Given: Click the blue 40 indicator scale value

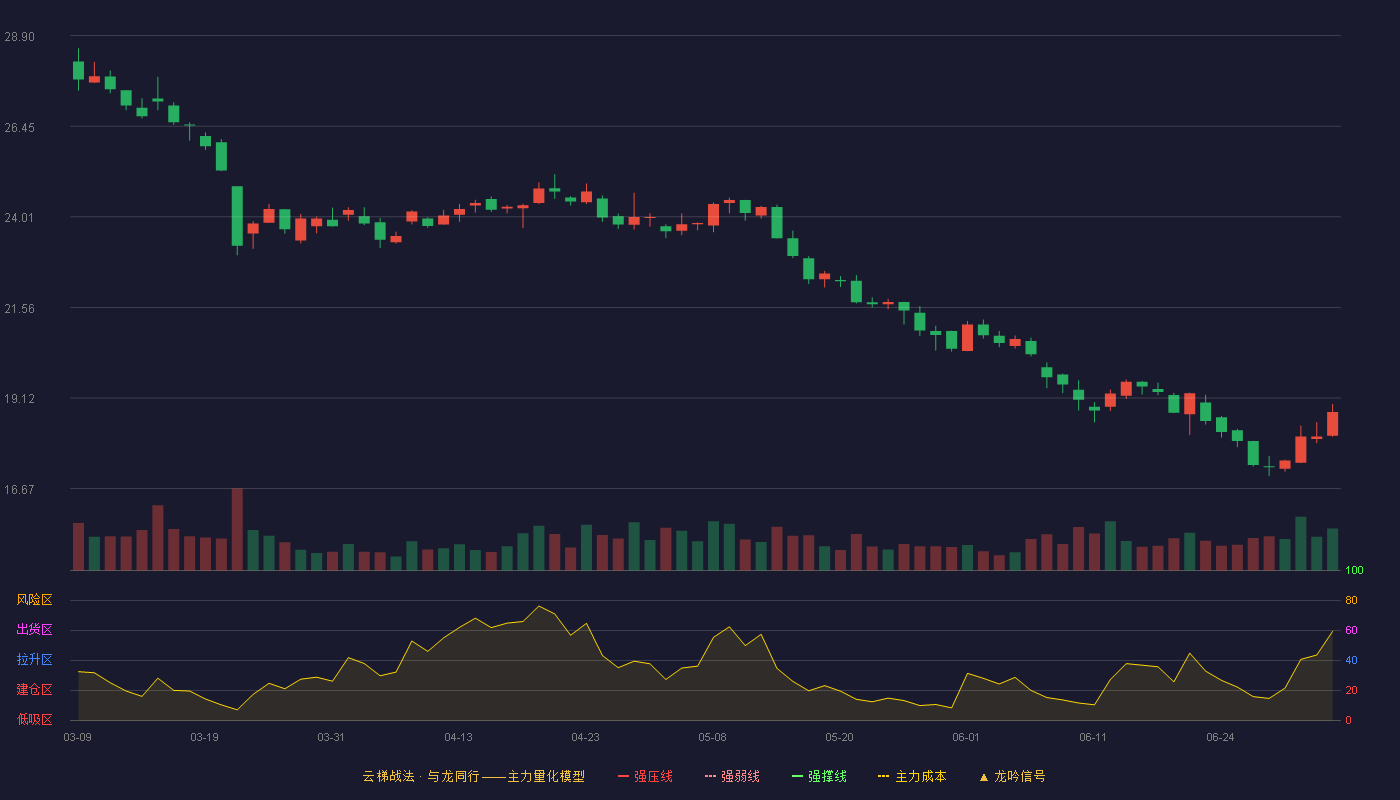Looking at the screenshot, I should click(1351, 660).
